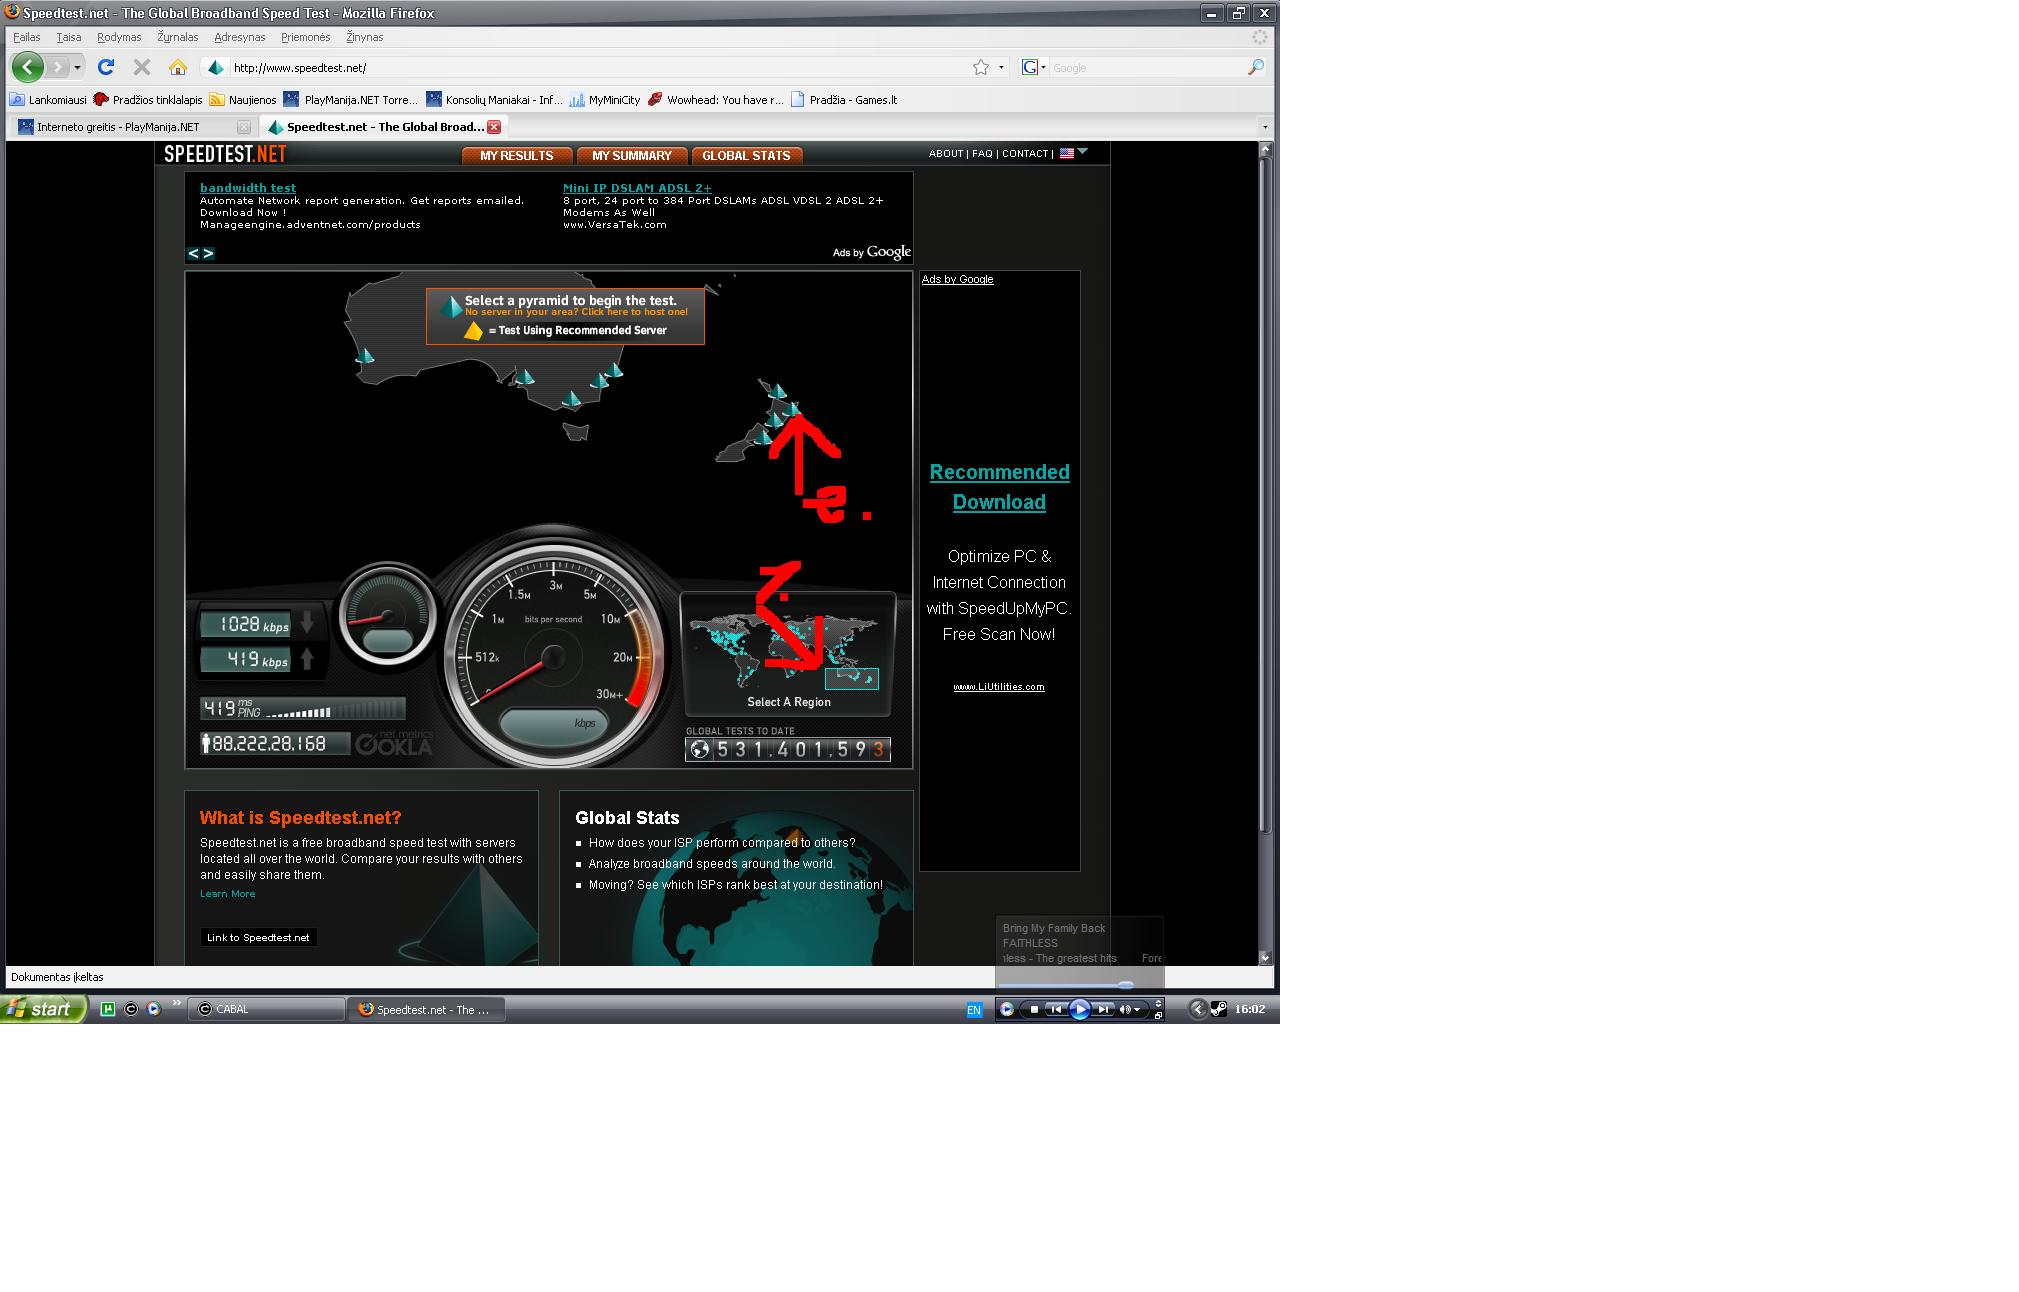Open the MY RESULTS tab
Screen dimensions: 2019x1292
point(517,156)
